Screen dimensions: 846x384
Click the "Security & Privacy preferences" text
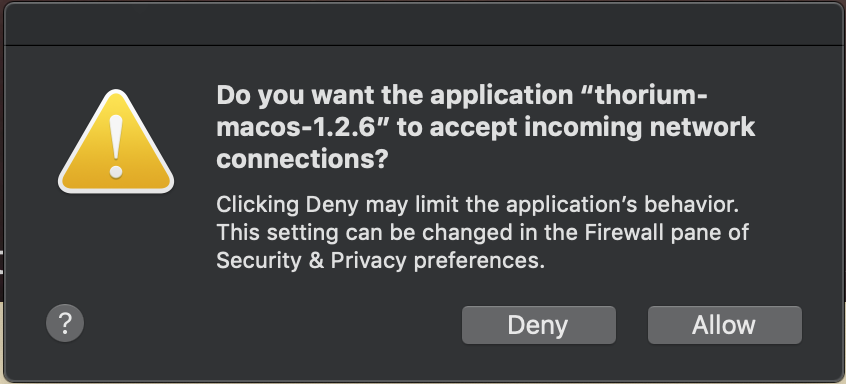[x=380, y=260]
